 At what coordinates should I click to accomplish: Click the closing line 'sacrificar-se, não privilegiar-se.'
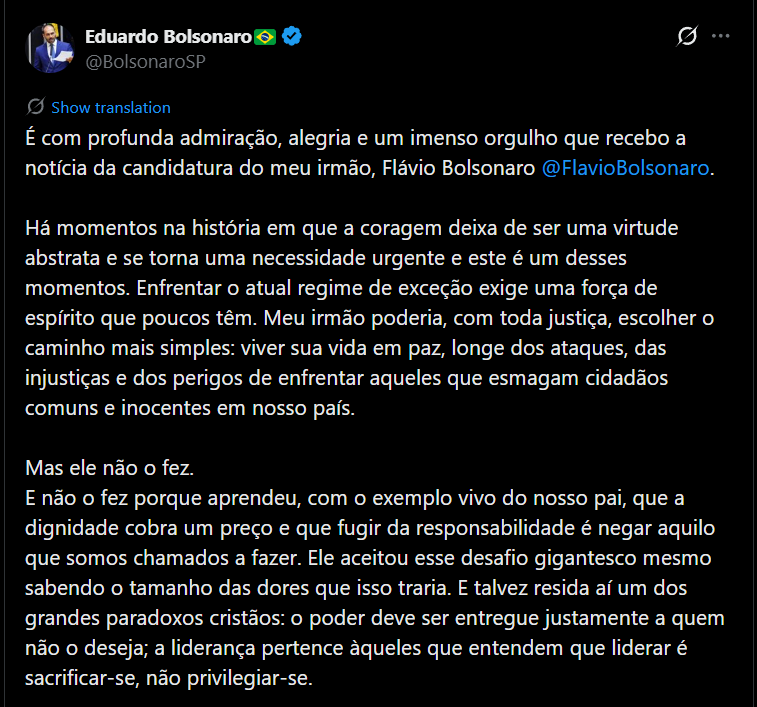point(168,678)
